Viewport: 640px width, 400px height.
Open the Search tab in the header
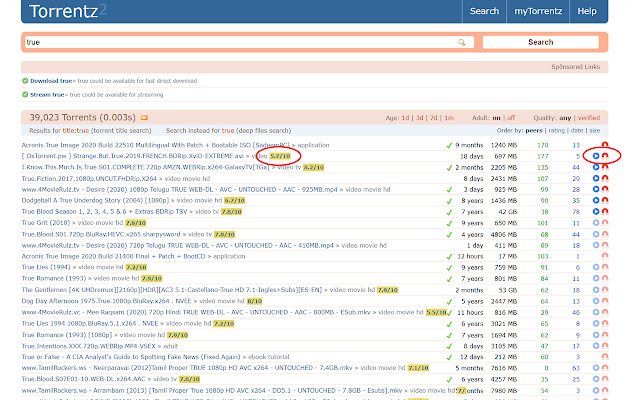(x=484, y=11)
